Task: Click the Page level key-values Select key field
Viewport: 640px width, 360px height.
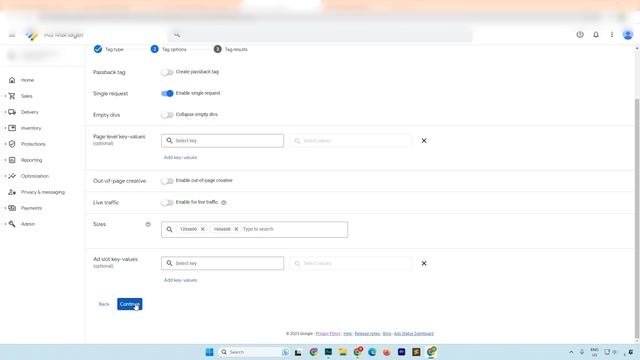Action: pyautogui.click(x=222, y=140)
